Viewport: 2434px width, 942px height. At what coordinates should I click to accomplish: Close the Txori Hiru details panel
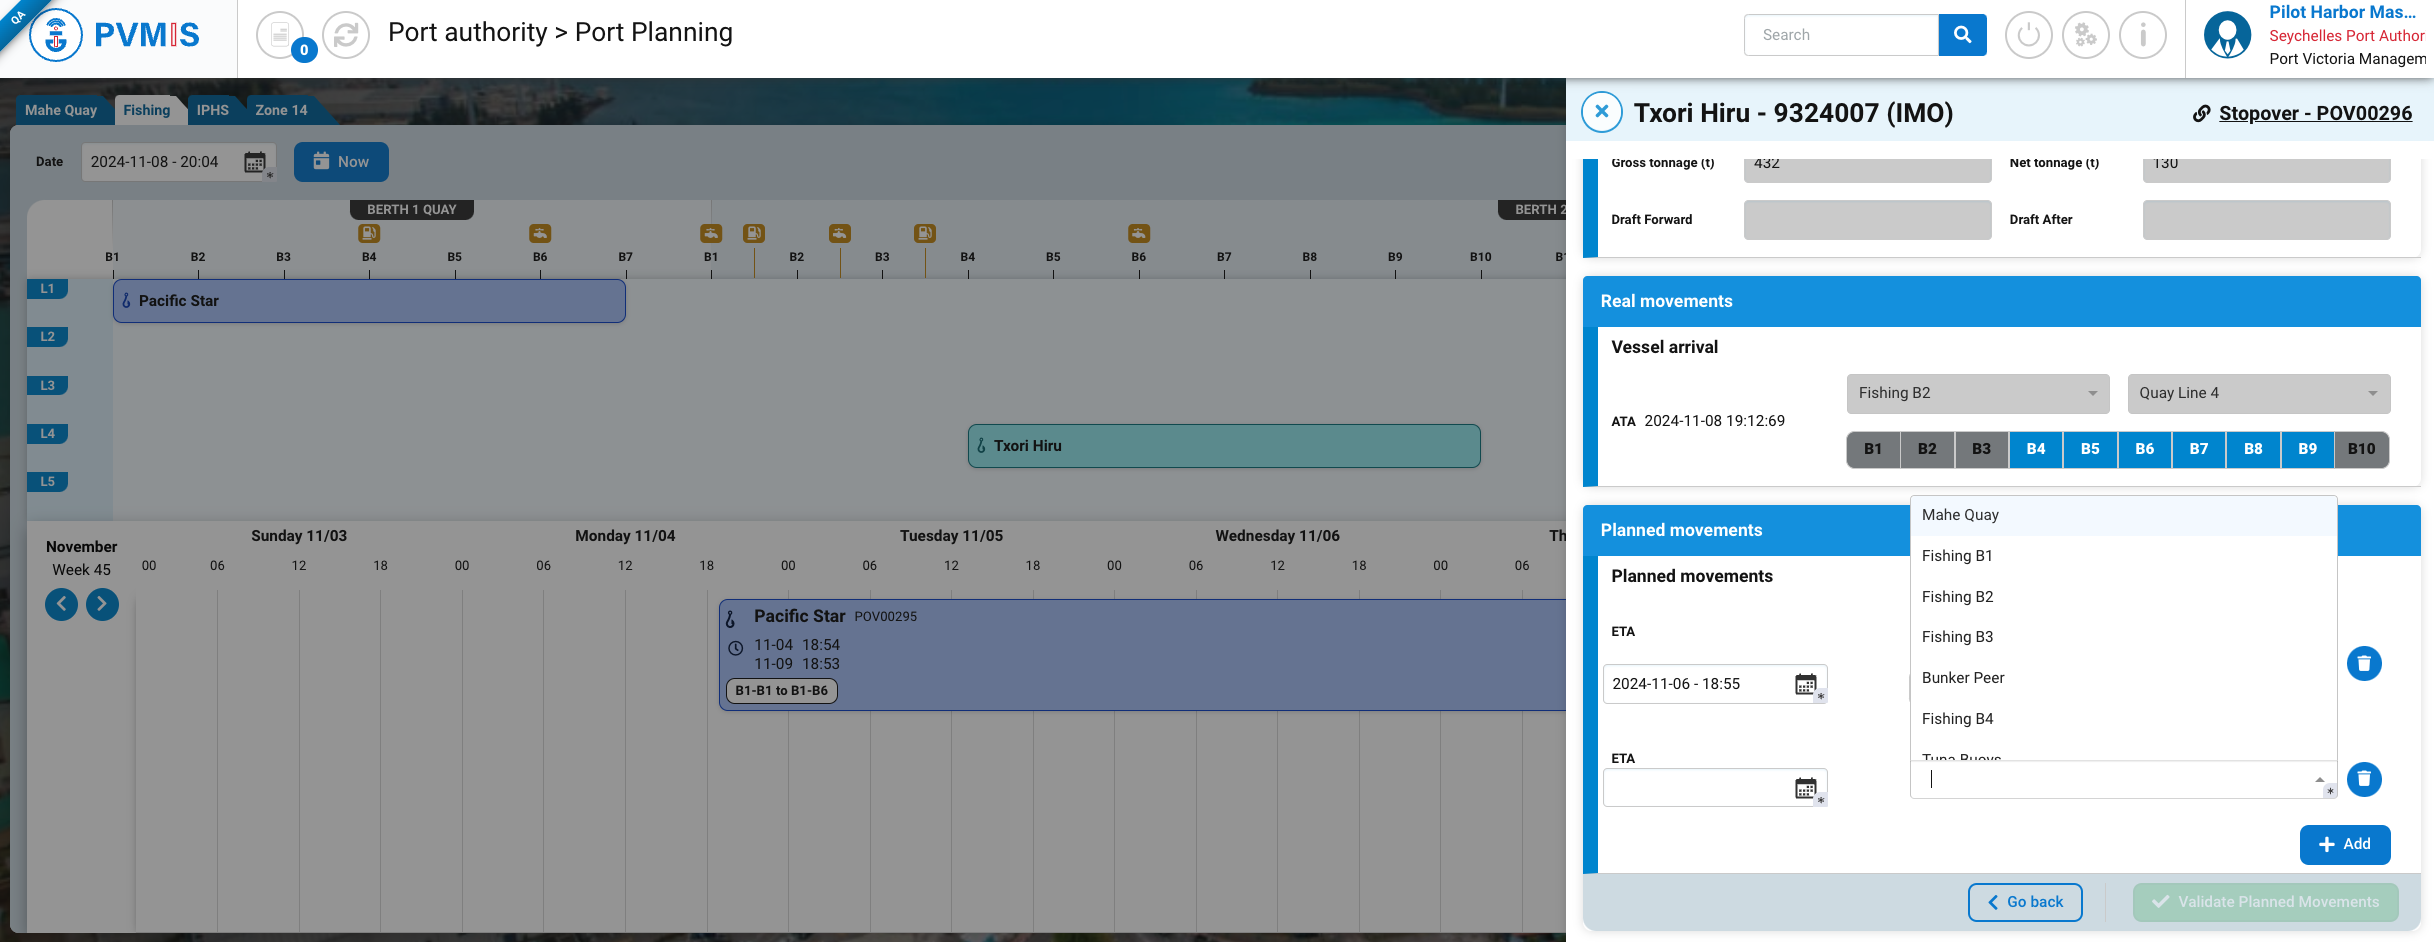tap(1601, 112)
